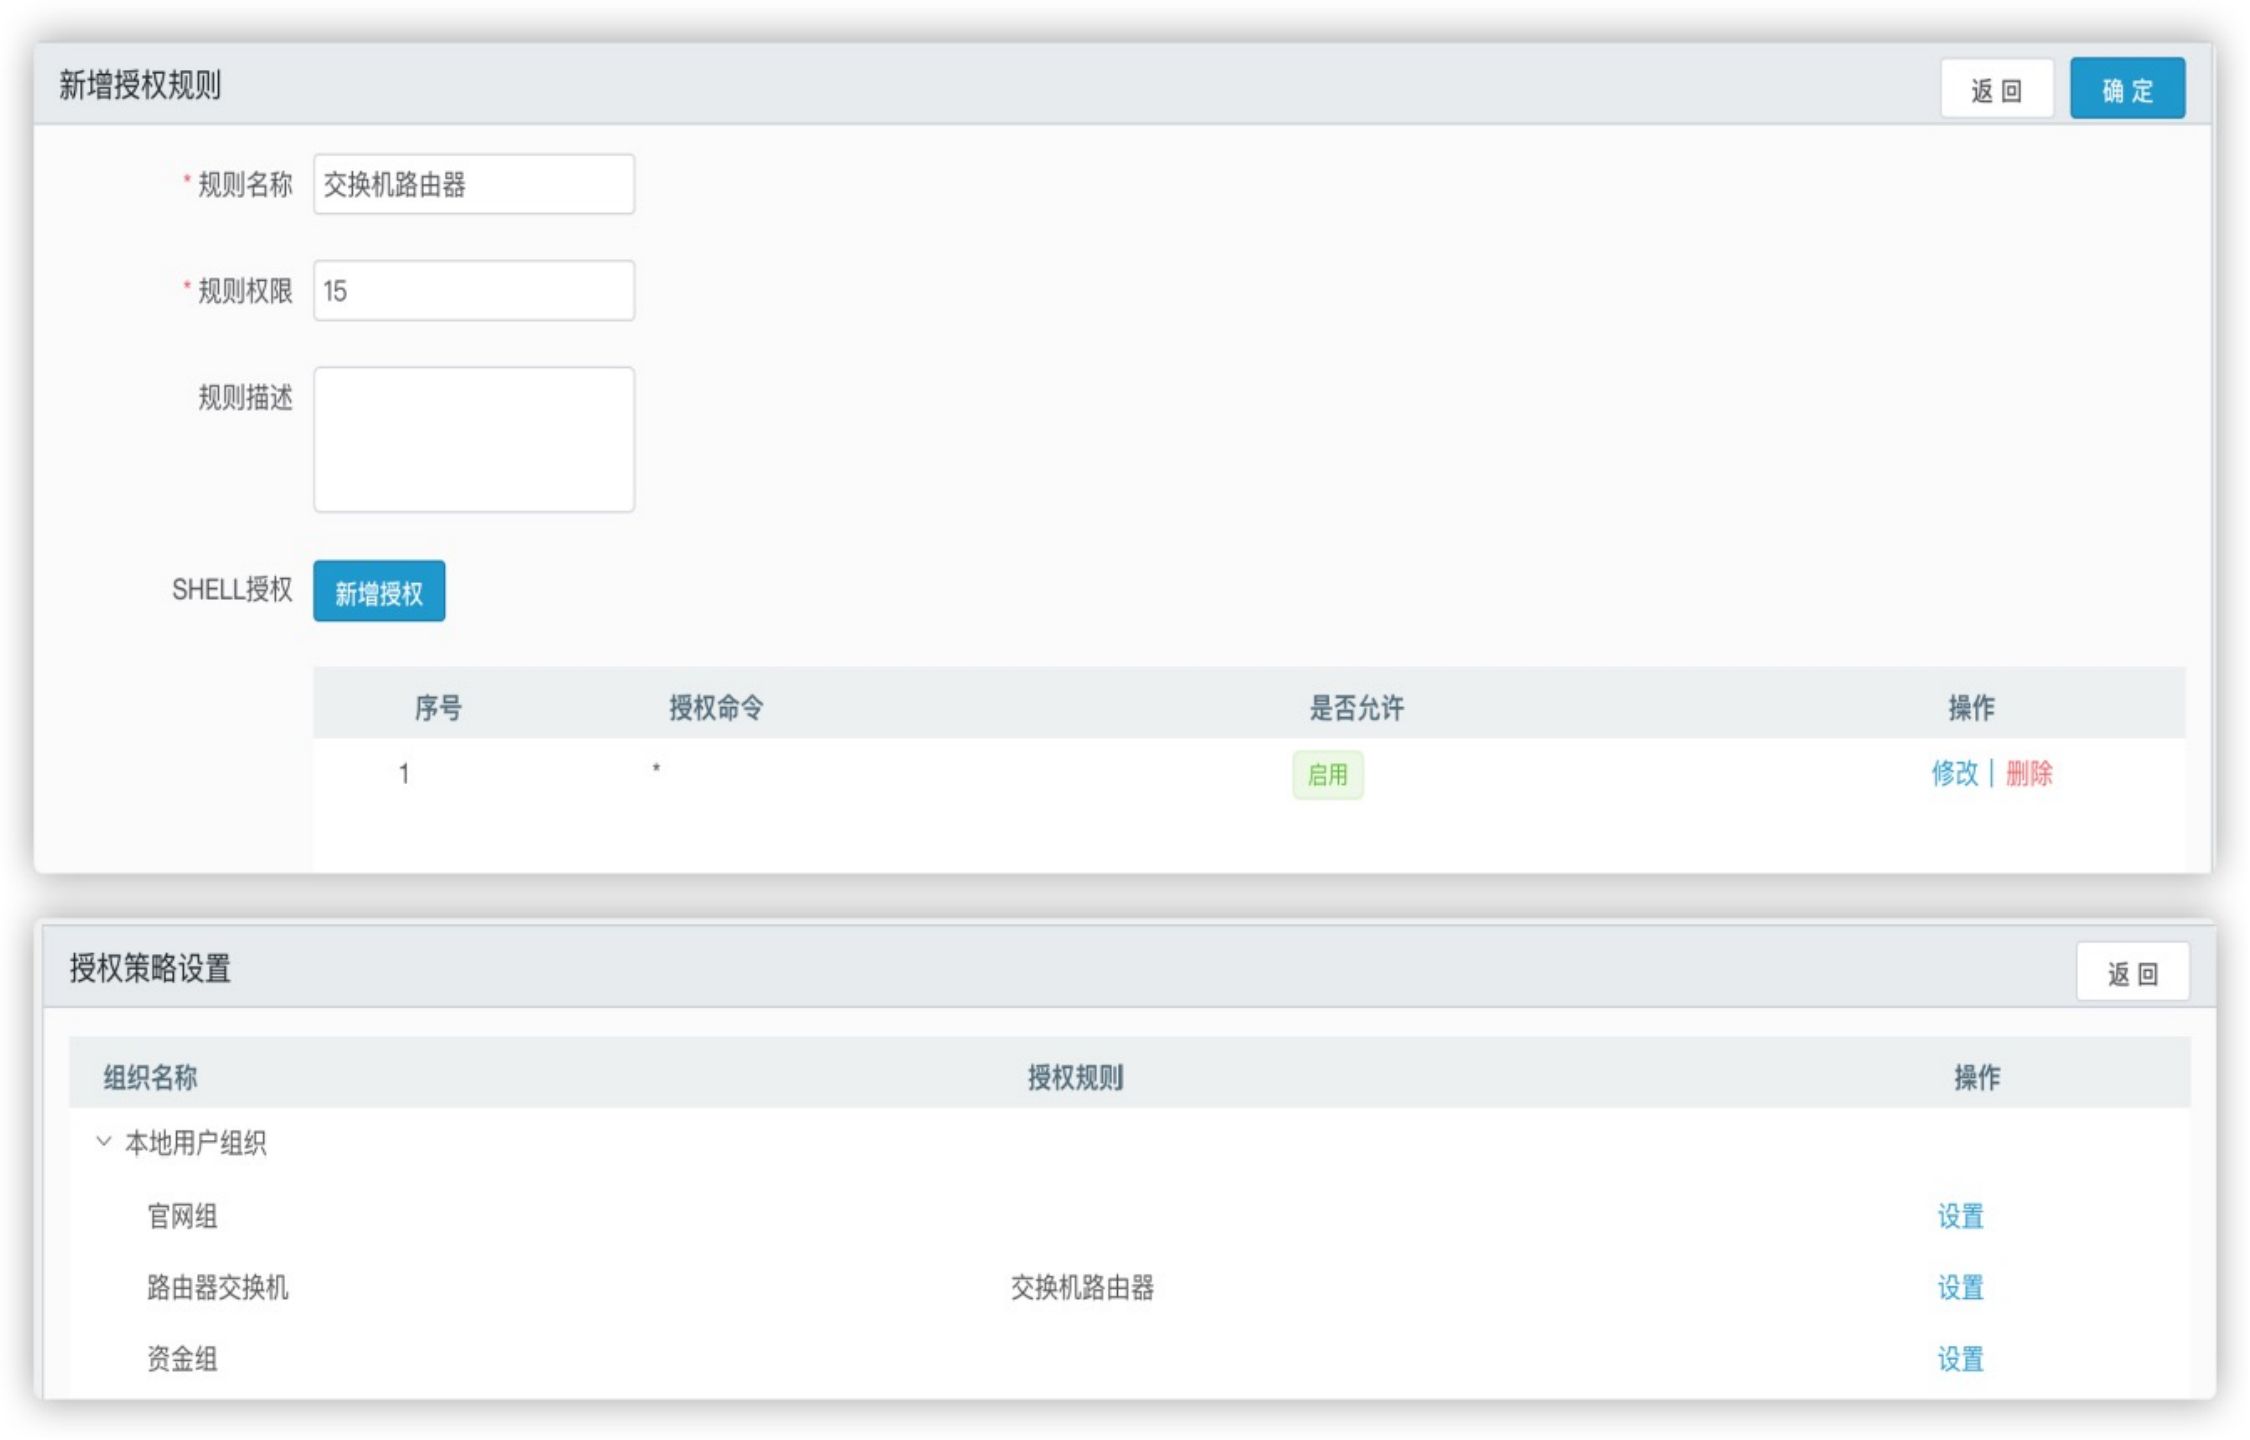This screenshot has width=2250, height=1440.
Task: Click 返回 in the 授权策略设置 header
Action: point(2132,972)
